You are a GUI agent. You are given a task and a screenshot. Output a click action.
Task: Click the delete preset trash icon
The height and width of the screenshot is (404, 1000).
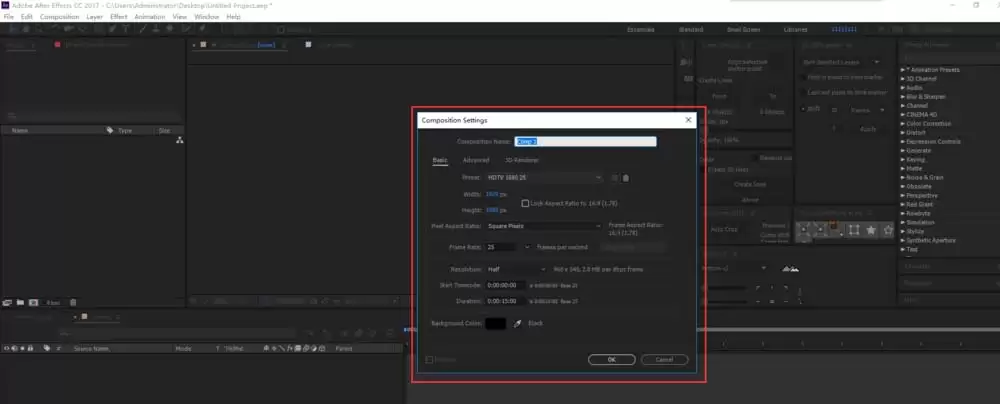(626, 178)
